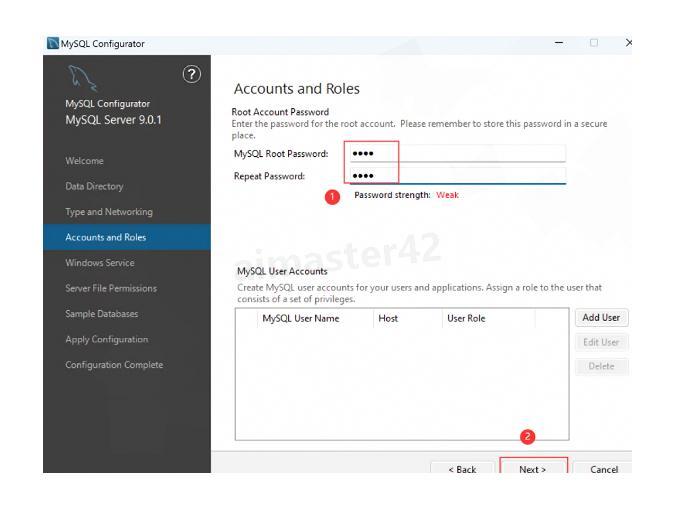Select the Apply Configuration step

click(106, 339)
